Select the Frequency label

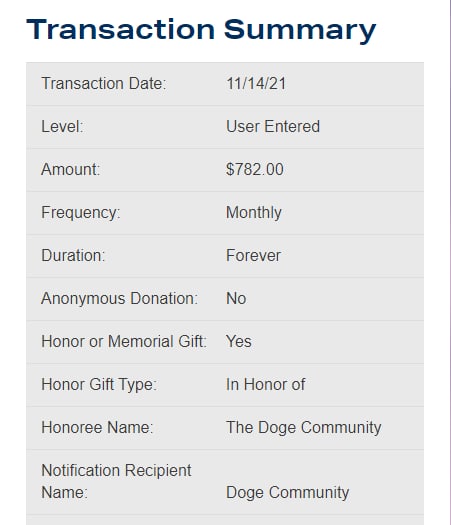pyautogui.click(x=81, y=213)
